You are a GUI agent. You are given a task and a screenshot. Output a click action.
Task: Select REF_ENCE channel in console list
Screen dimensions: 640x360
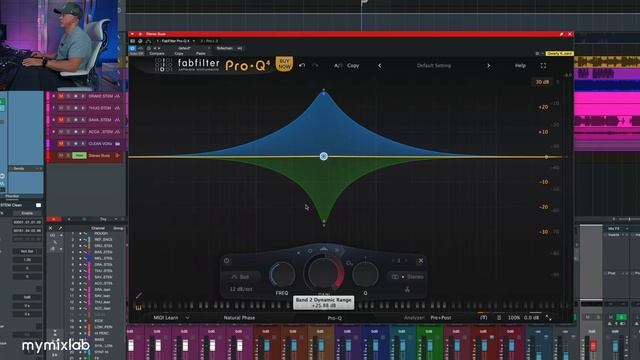[x=103, y=240]
